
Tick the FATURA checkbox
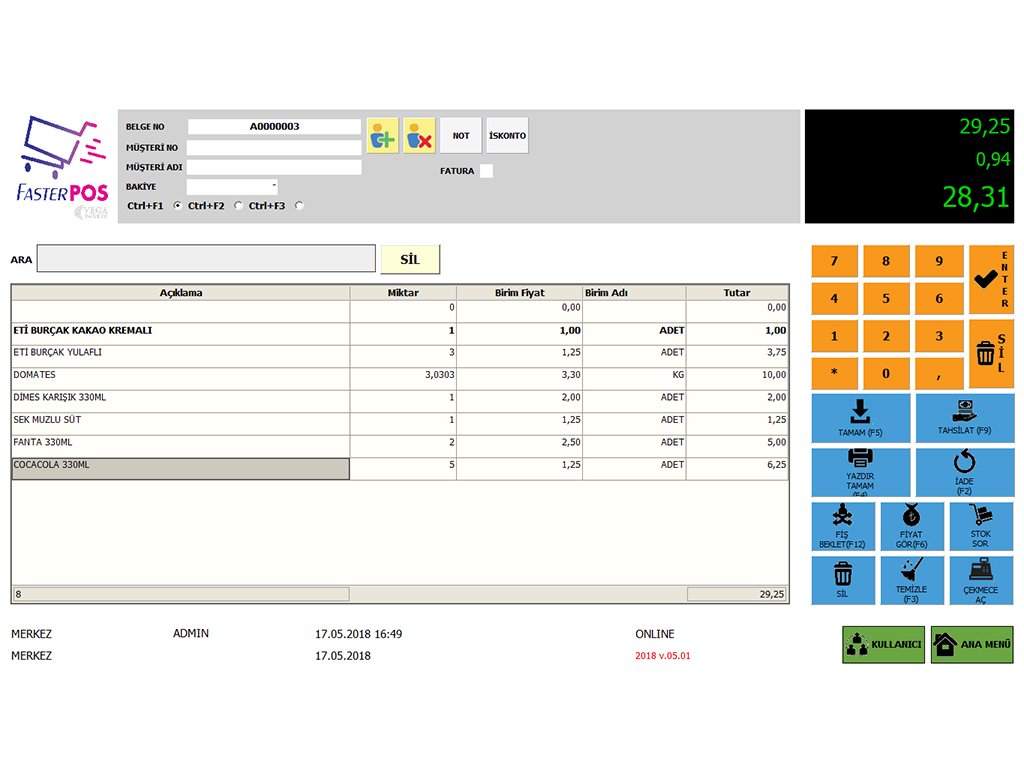click(486, 171)
